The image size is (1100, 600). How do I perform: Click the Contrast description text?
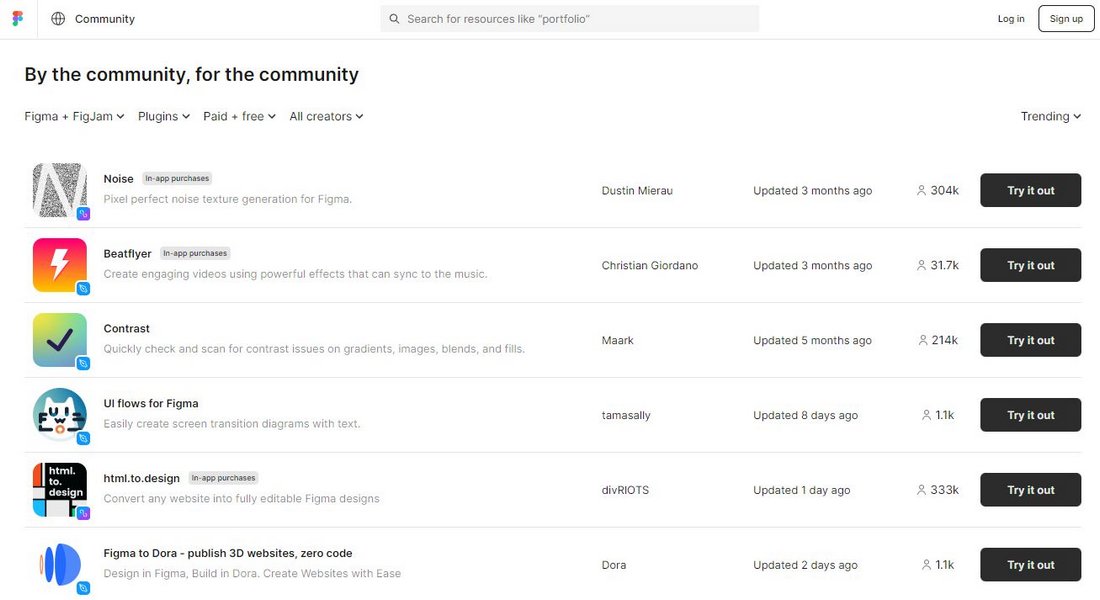(x=314, y=349)
